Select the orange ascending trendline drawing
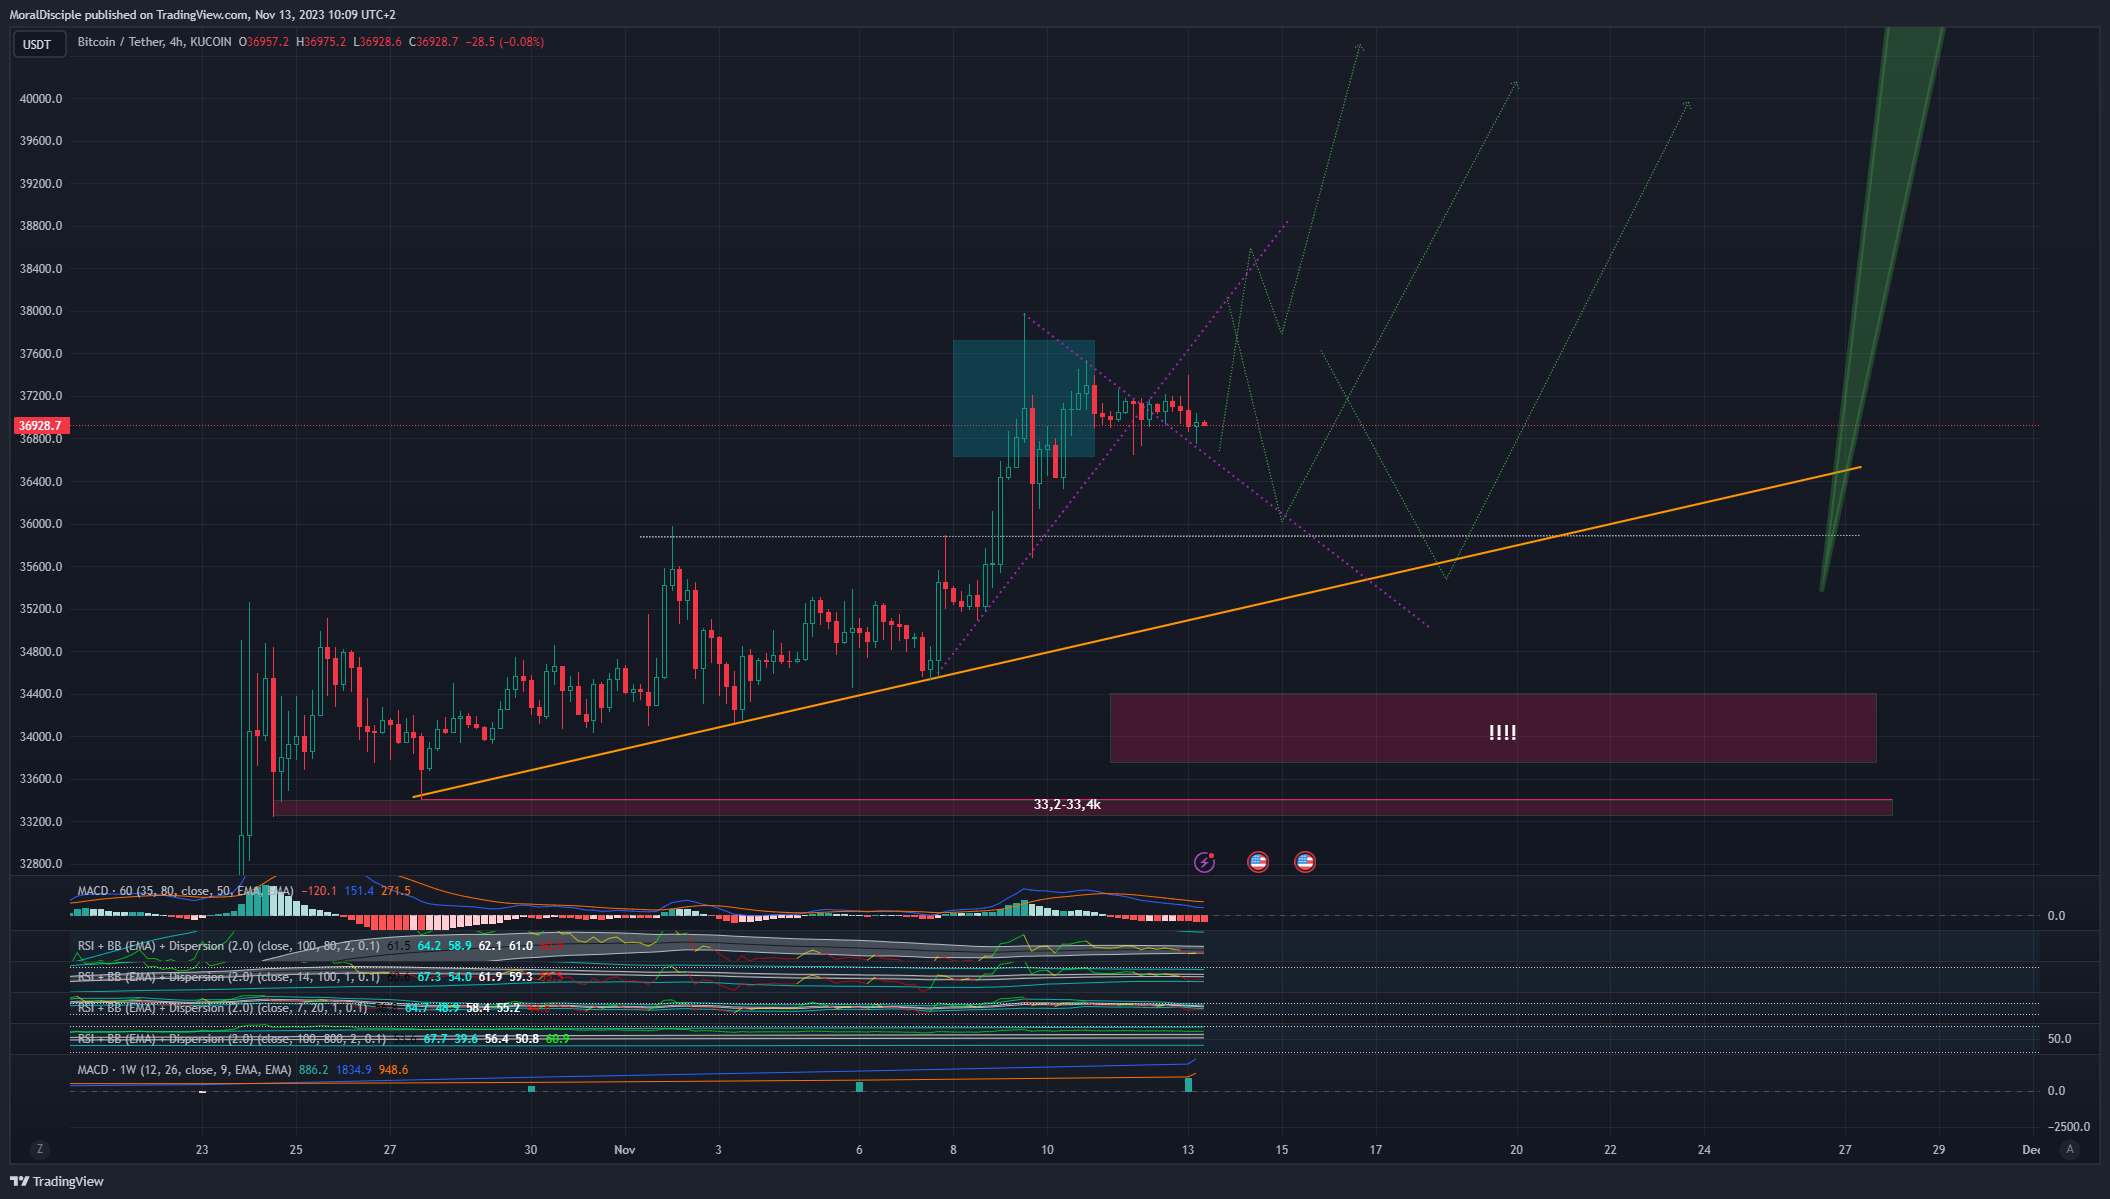2110x1199 pixels. click(1137, 632)
